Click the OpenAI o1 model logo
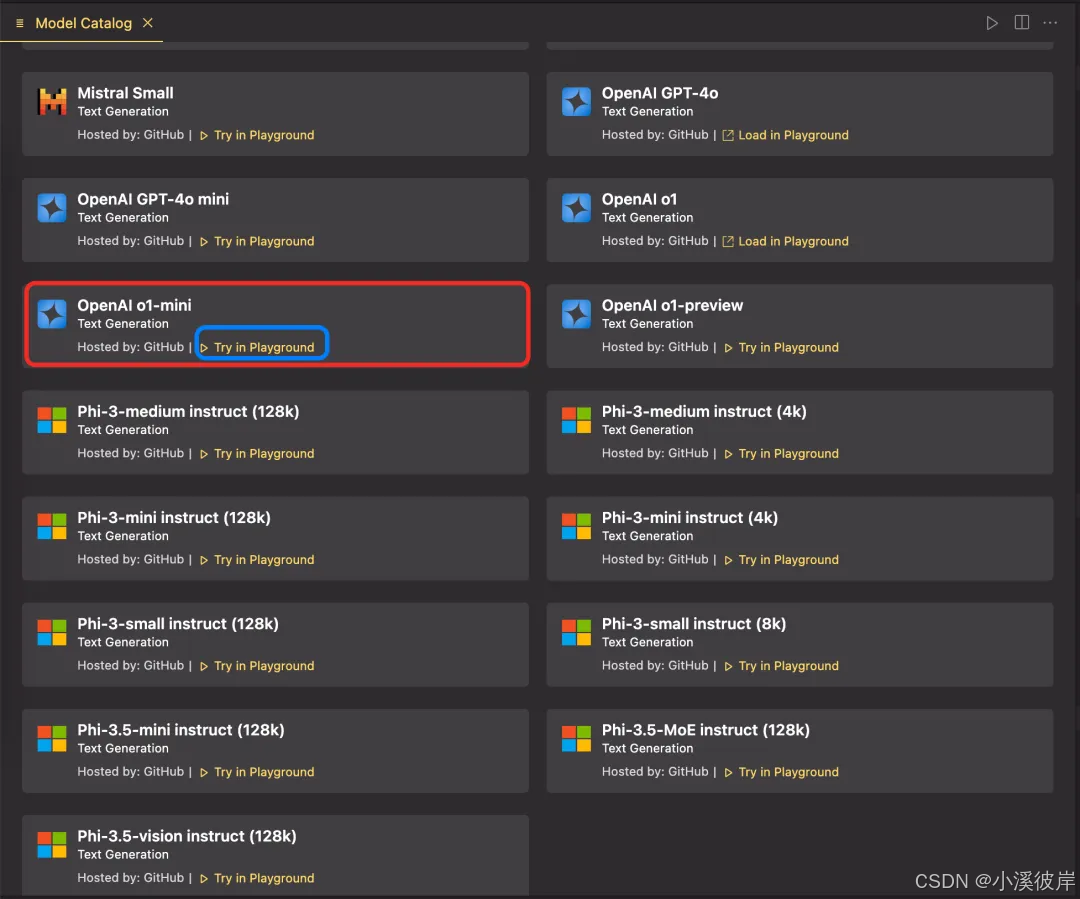1080x899 pixels. coord(577,207)
